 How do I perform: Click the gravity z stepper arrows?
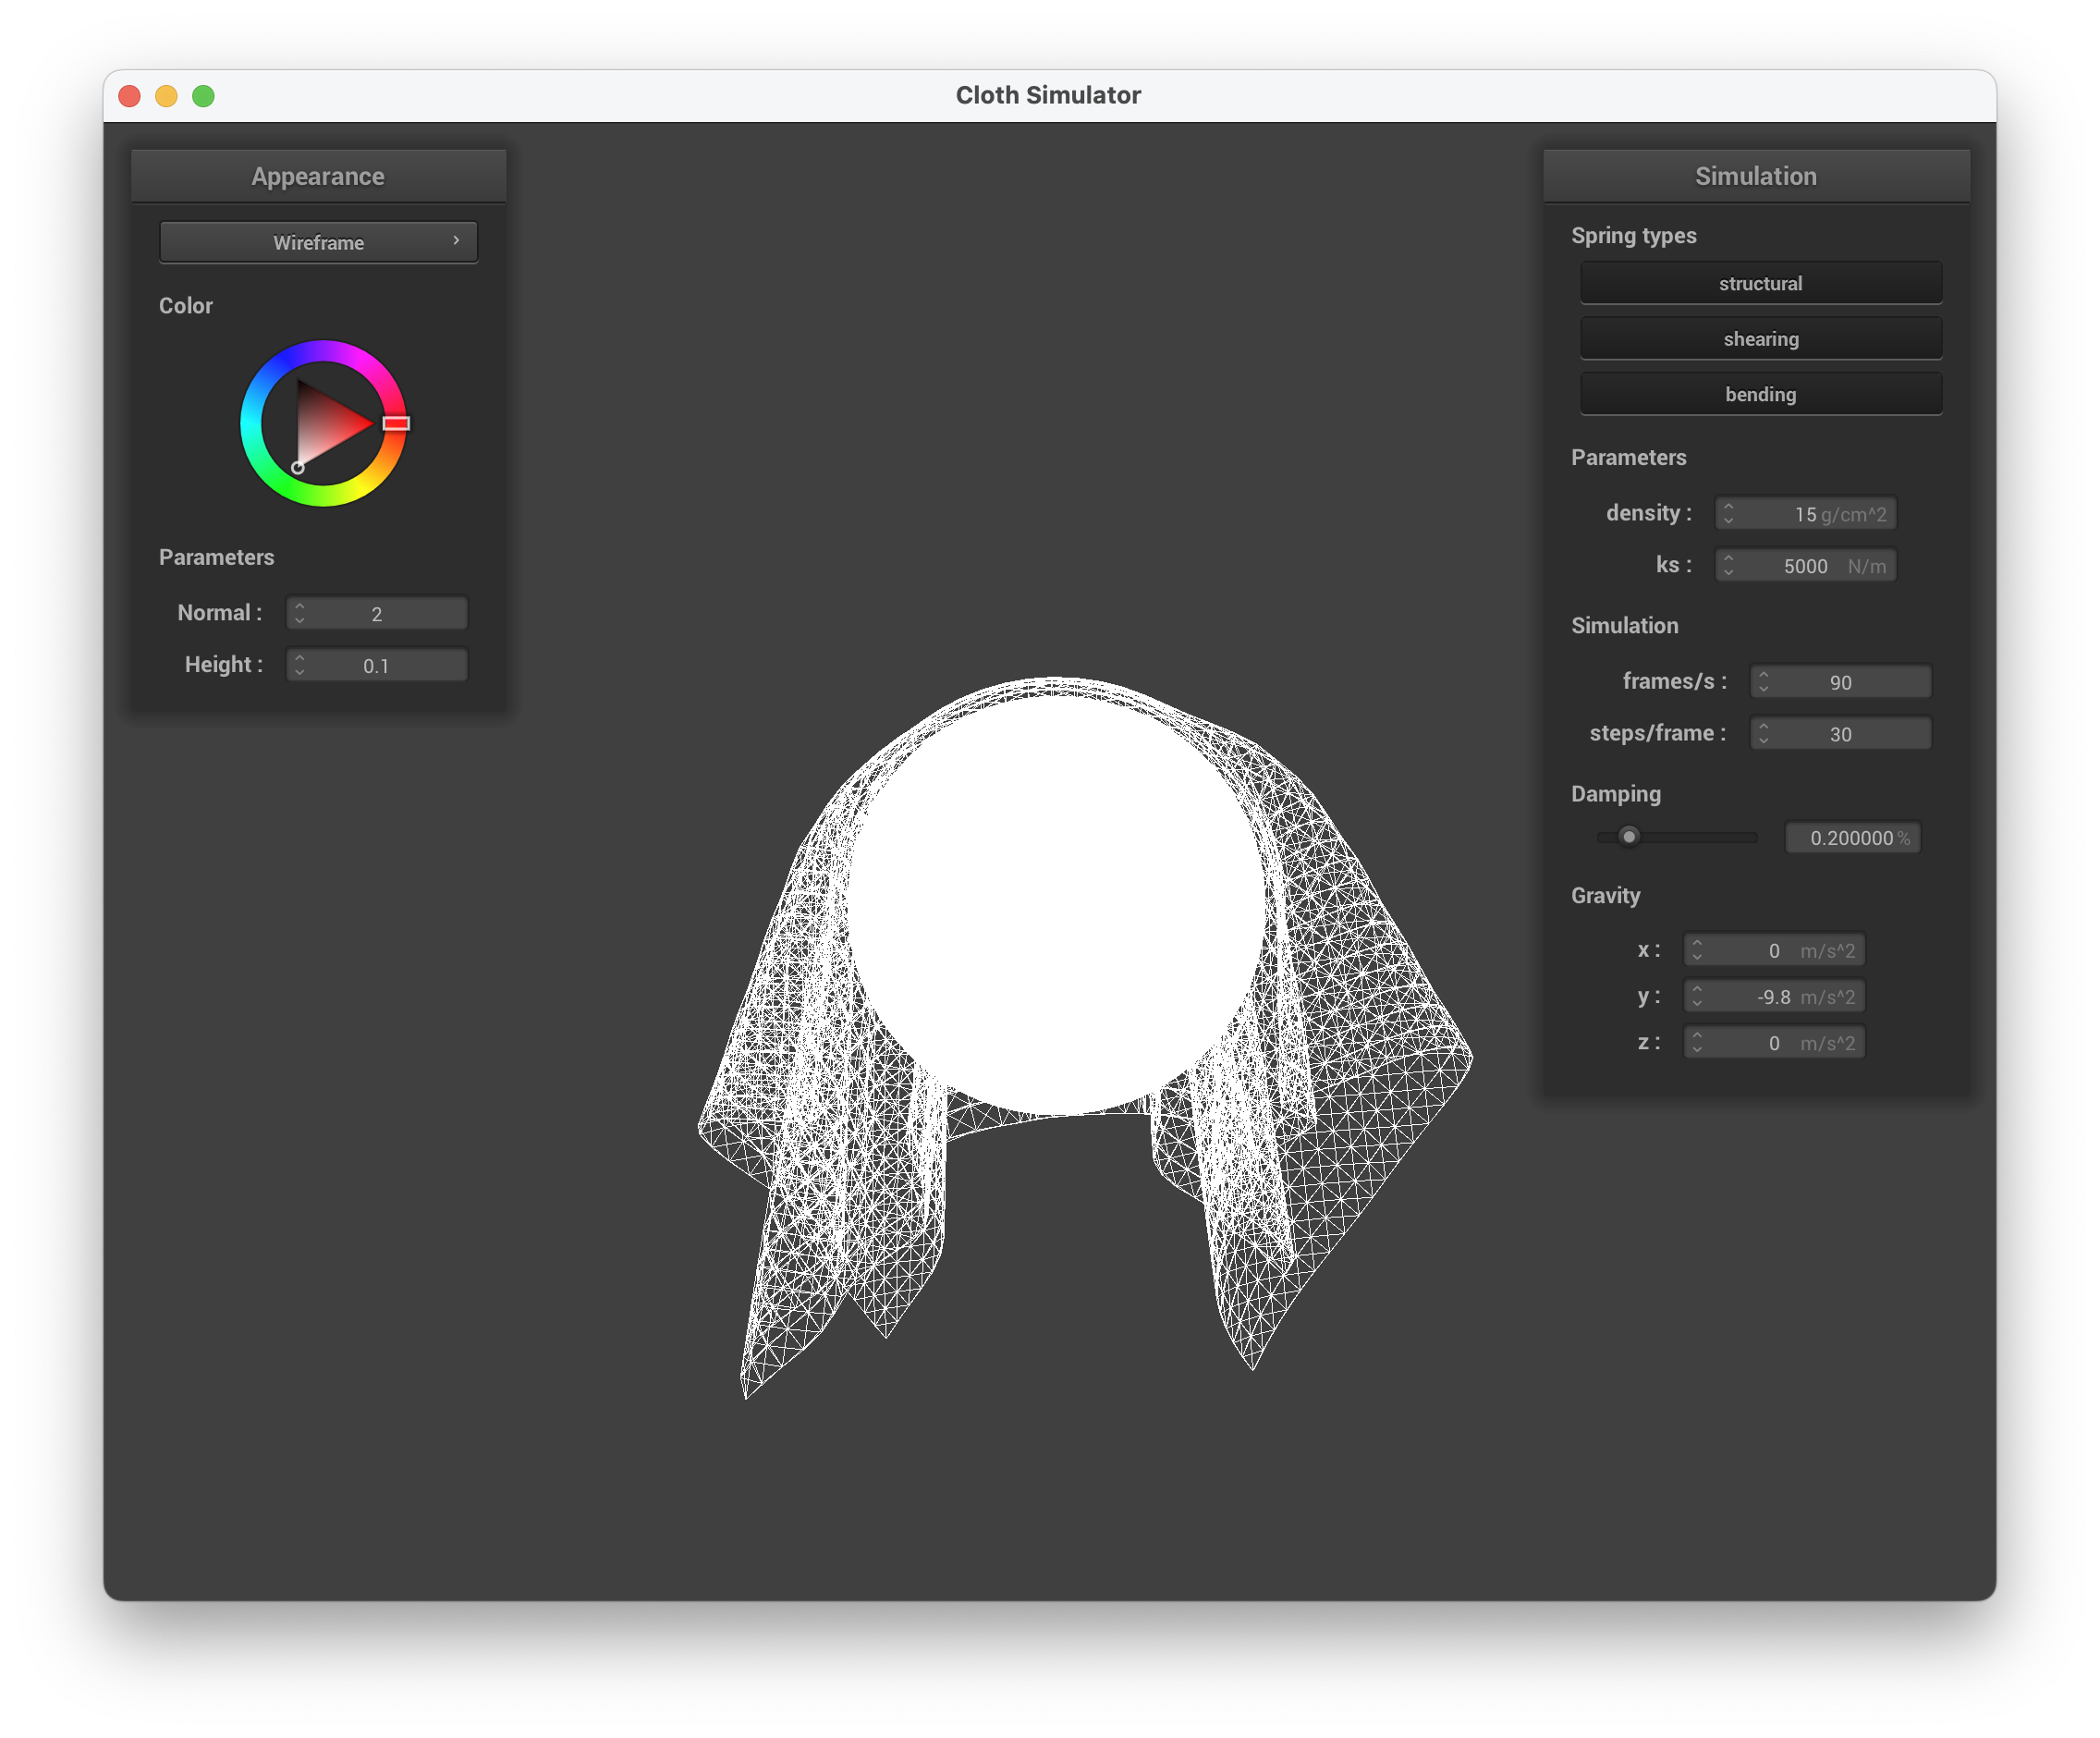1696,1043
